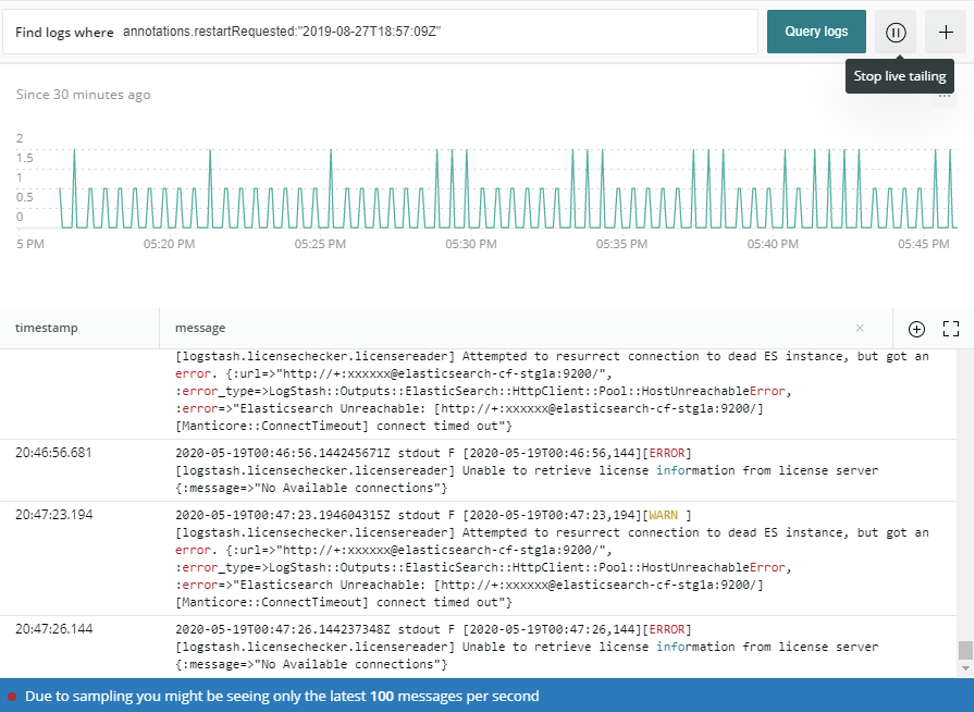This screenshot has height=712, width=974.
Task: Click the 05:35 PM chart axis label
Action: coord(622,244)
